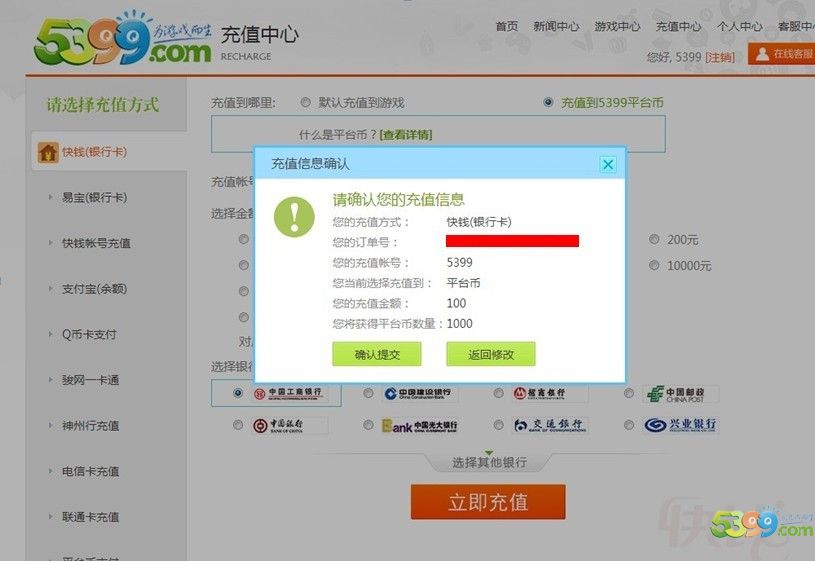The image size is (815, 561).
Task: Click the 注销 logout link
Action: (720, 57)
